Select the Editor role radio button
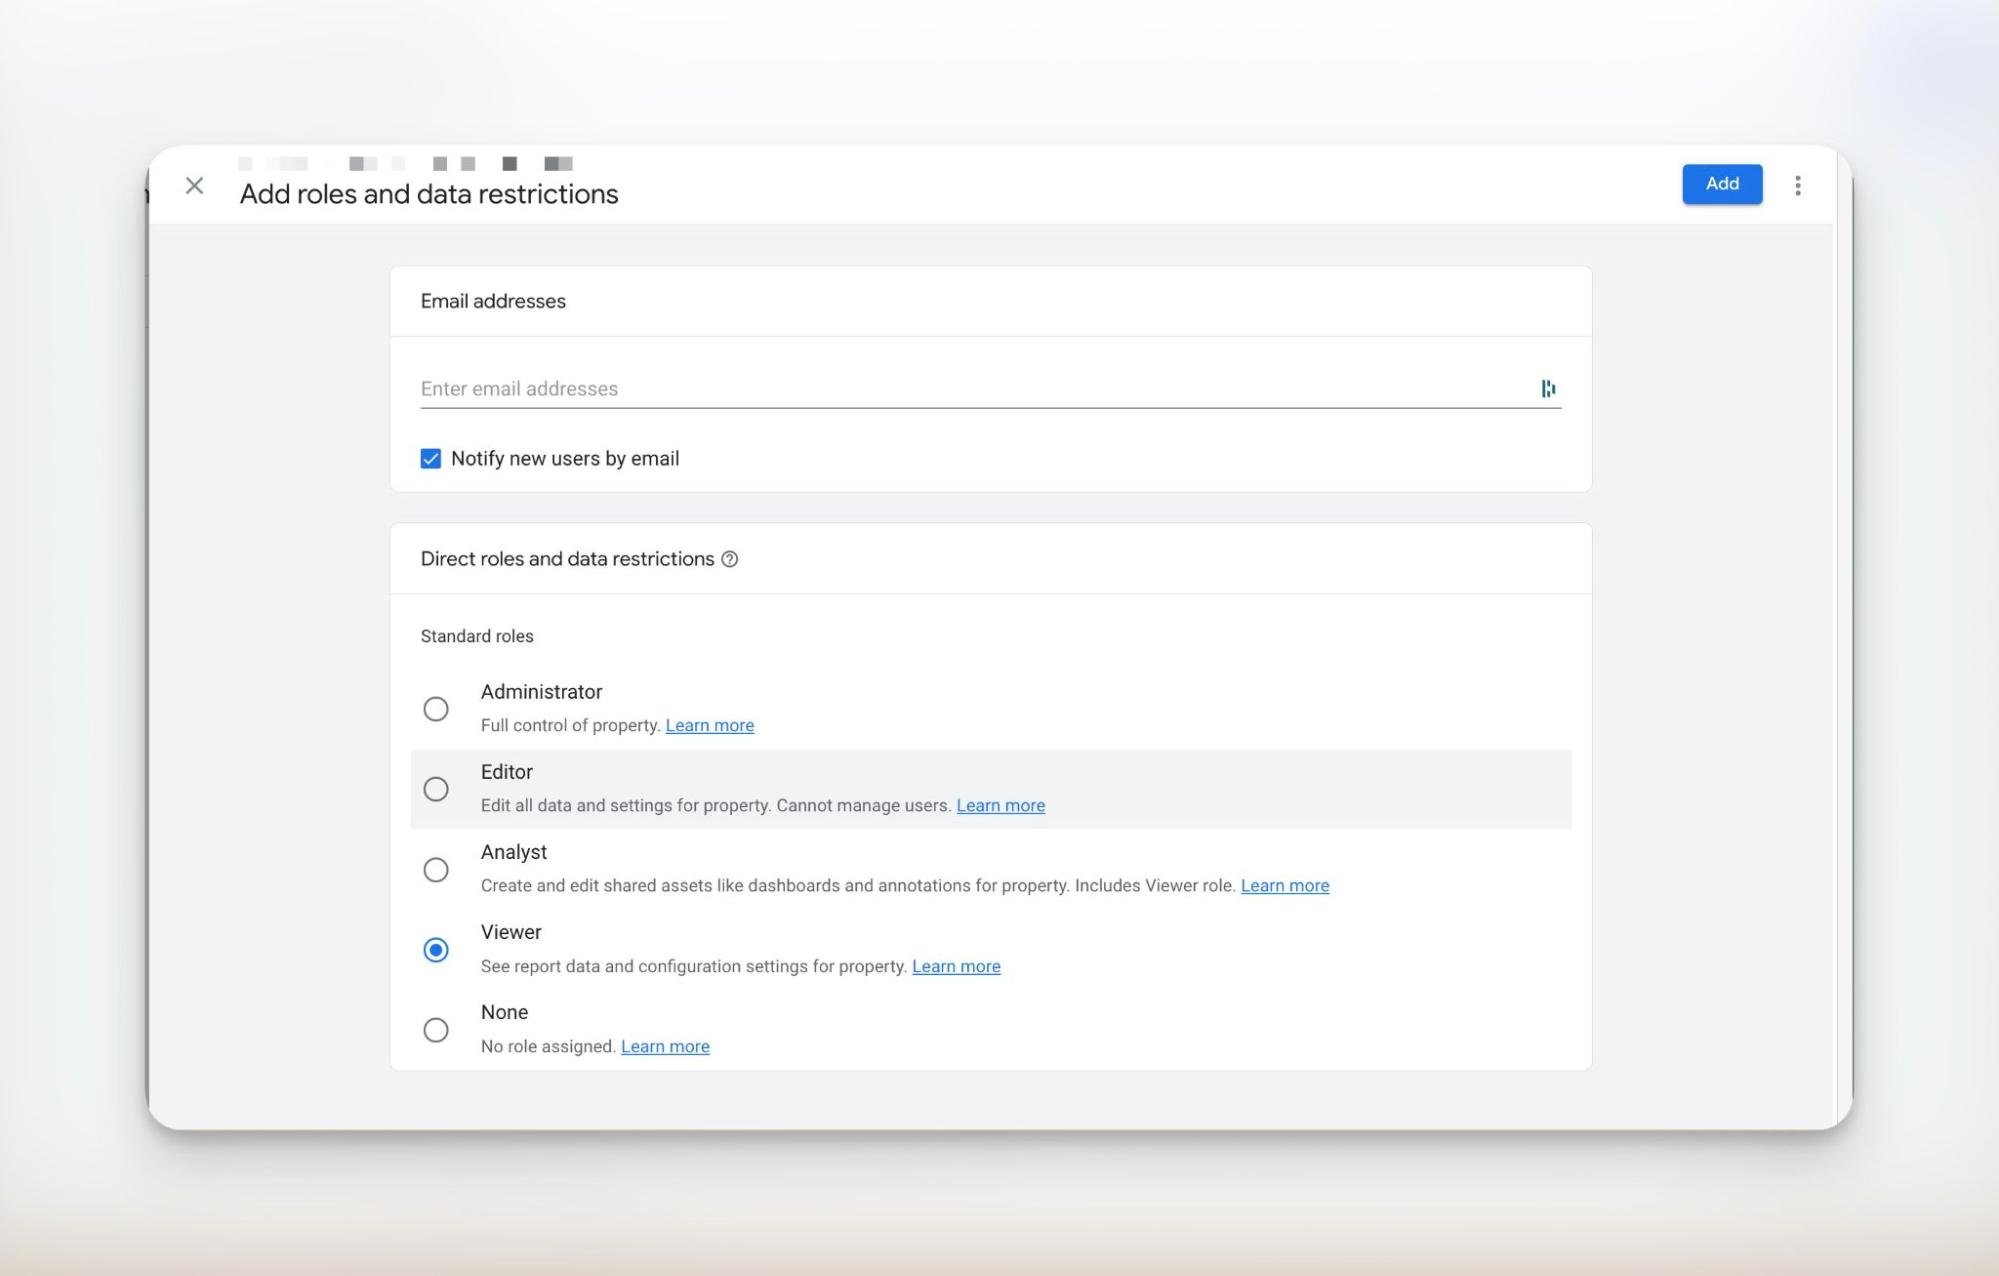The image size is (1999, 1276). [435, 789]
